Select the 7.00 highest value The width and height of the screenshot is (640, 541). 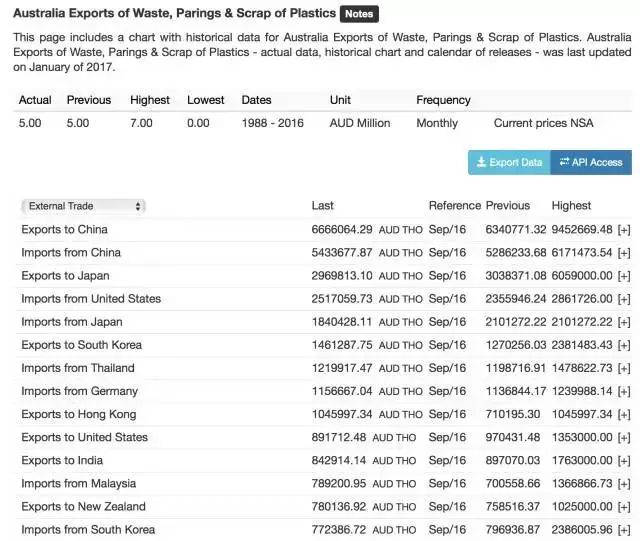[141, 123]
